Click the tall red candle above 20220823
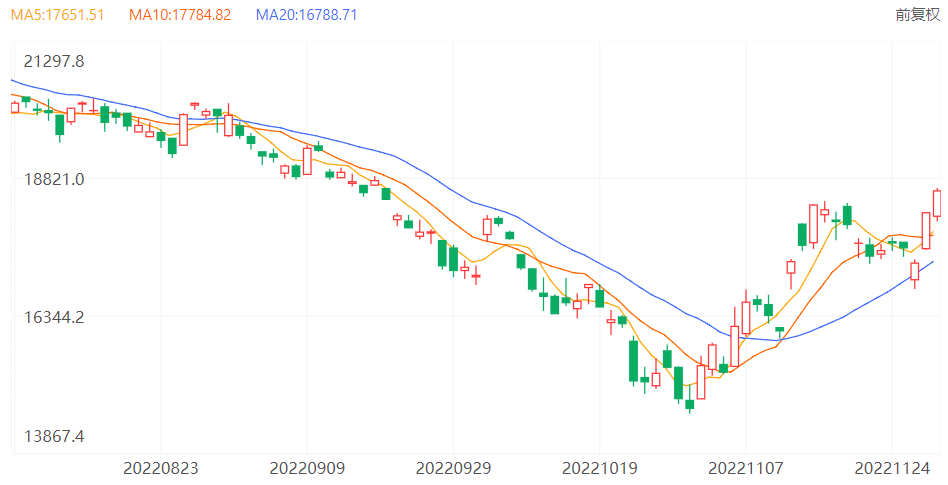Image resolution: width=948 pixels, height=485 pixels. [x=183, y=129]
